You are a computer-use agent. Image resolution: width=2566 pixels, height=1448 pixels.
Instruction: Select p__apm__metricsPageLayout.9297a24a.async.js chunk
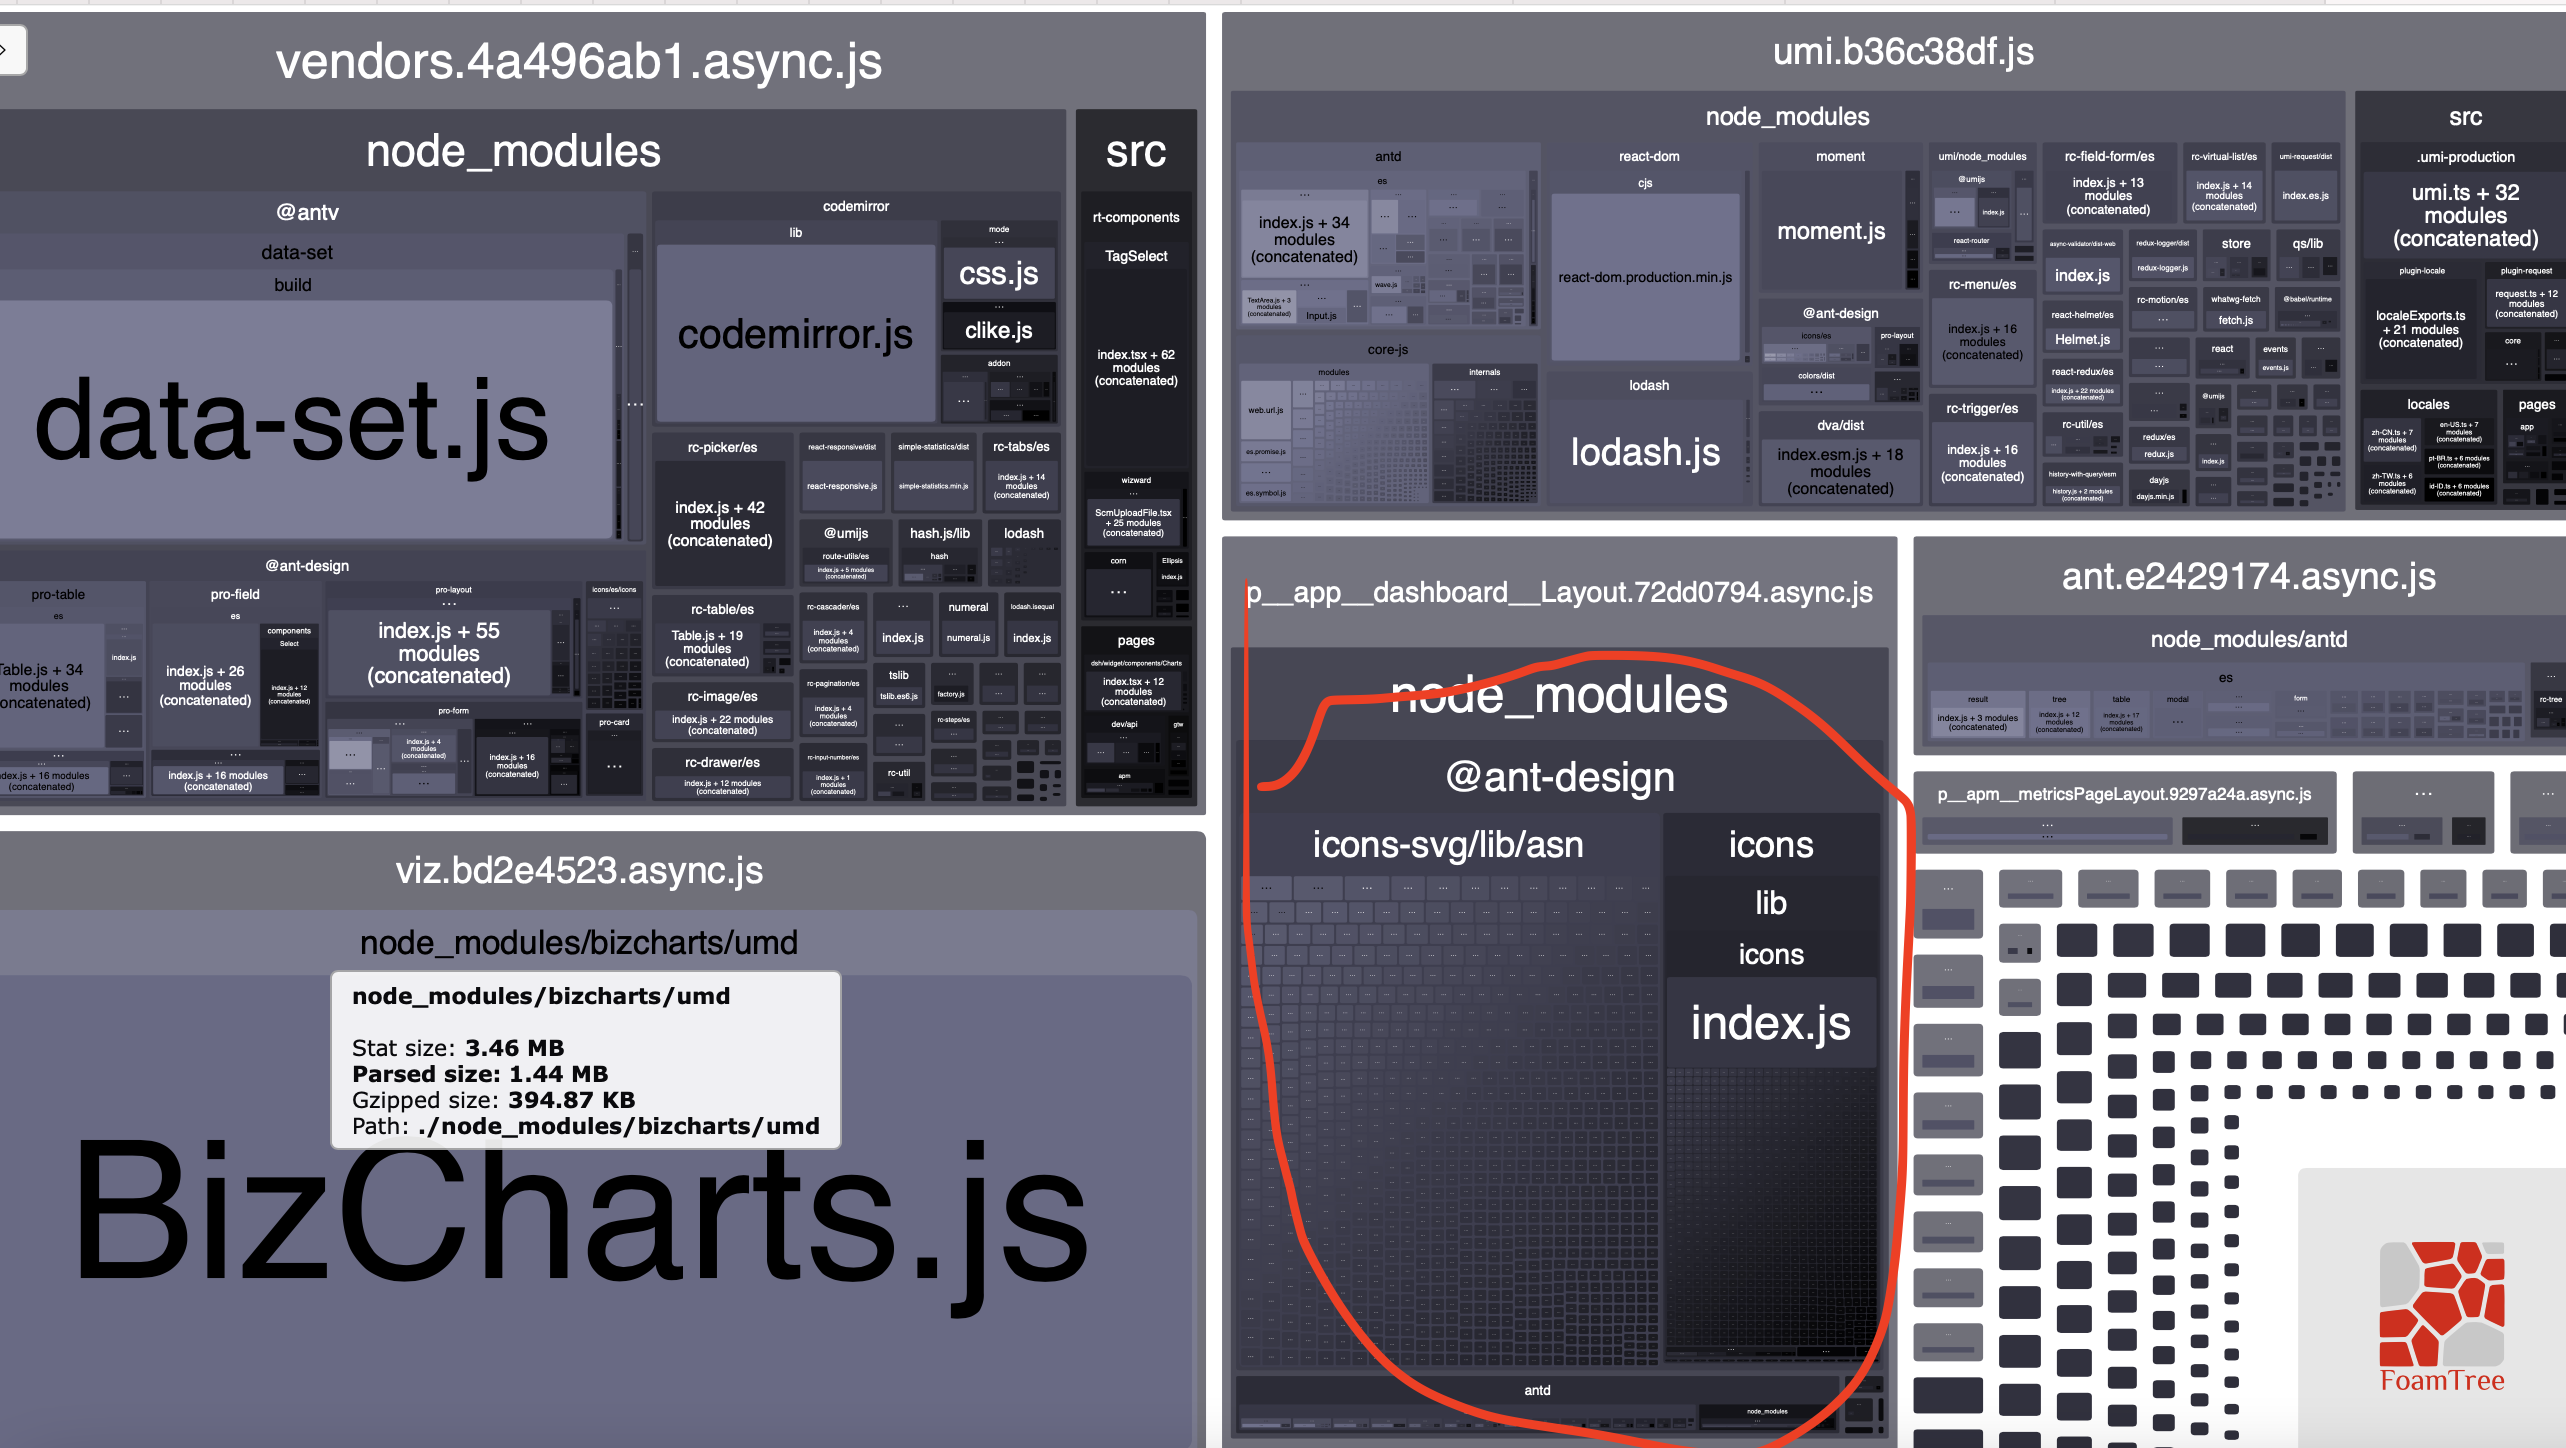pyautogui.click(x=2124, y=794)
